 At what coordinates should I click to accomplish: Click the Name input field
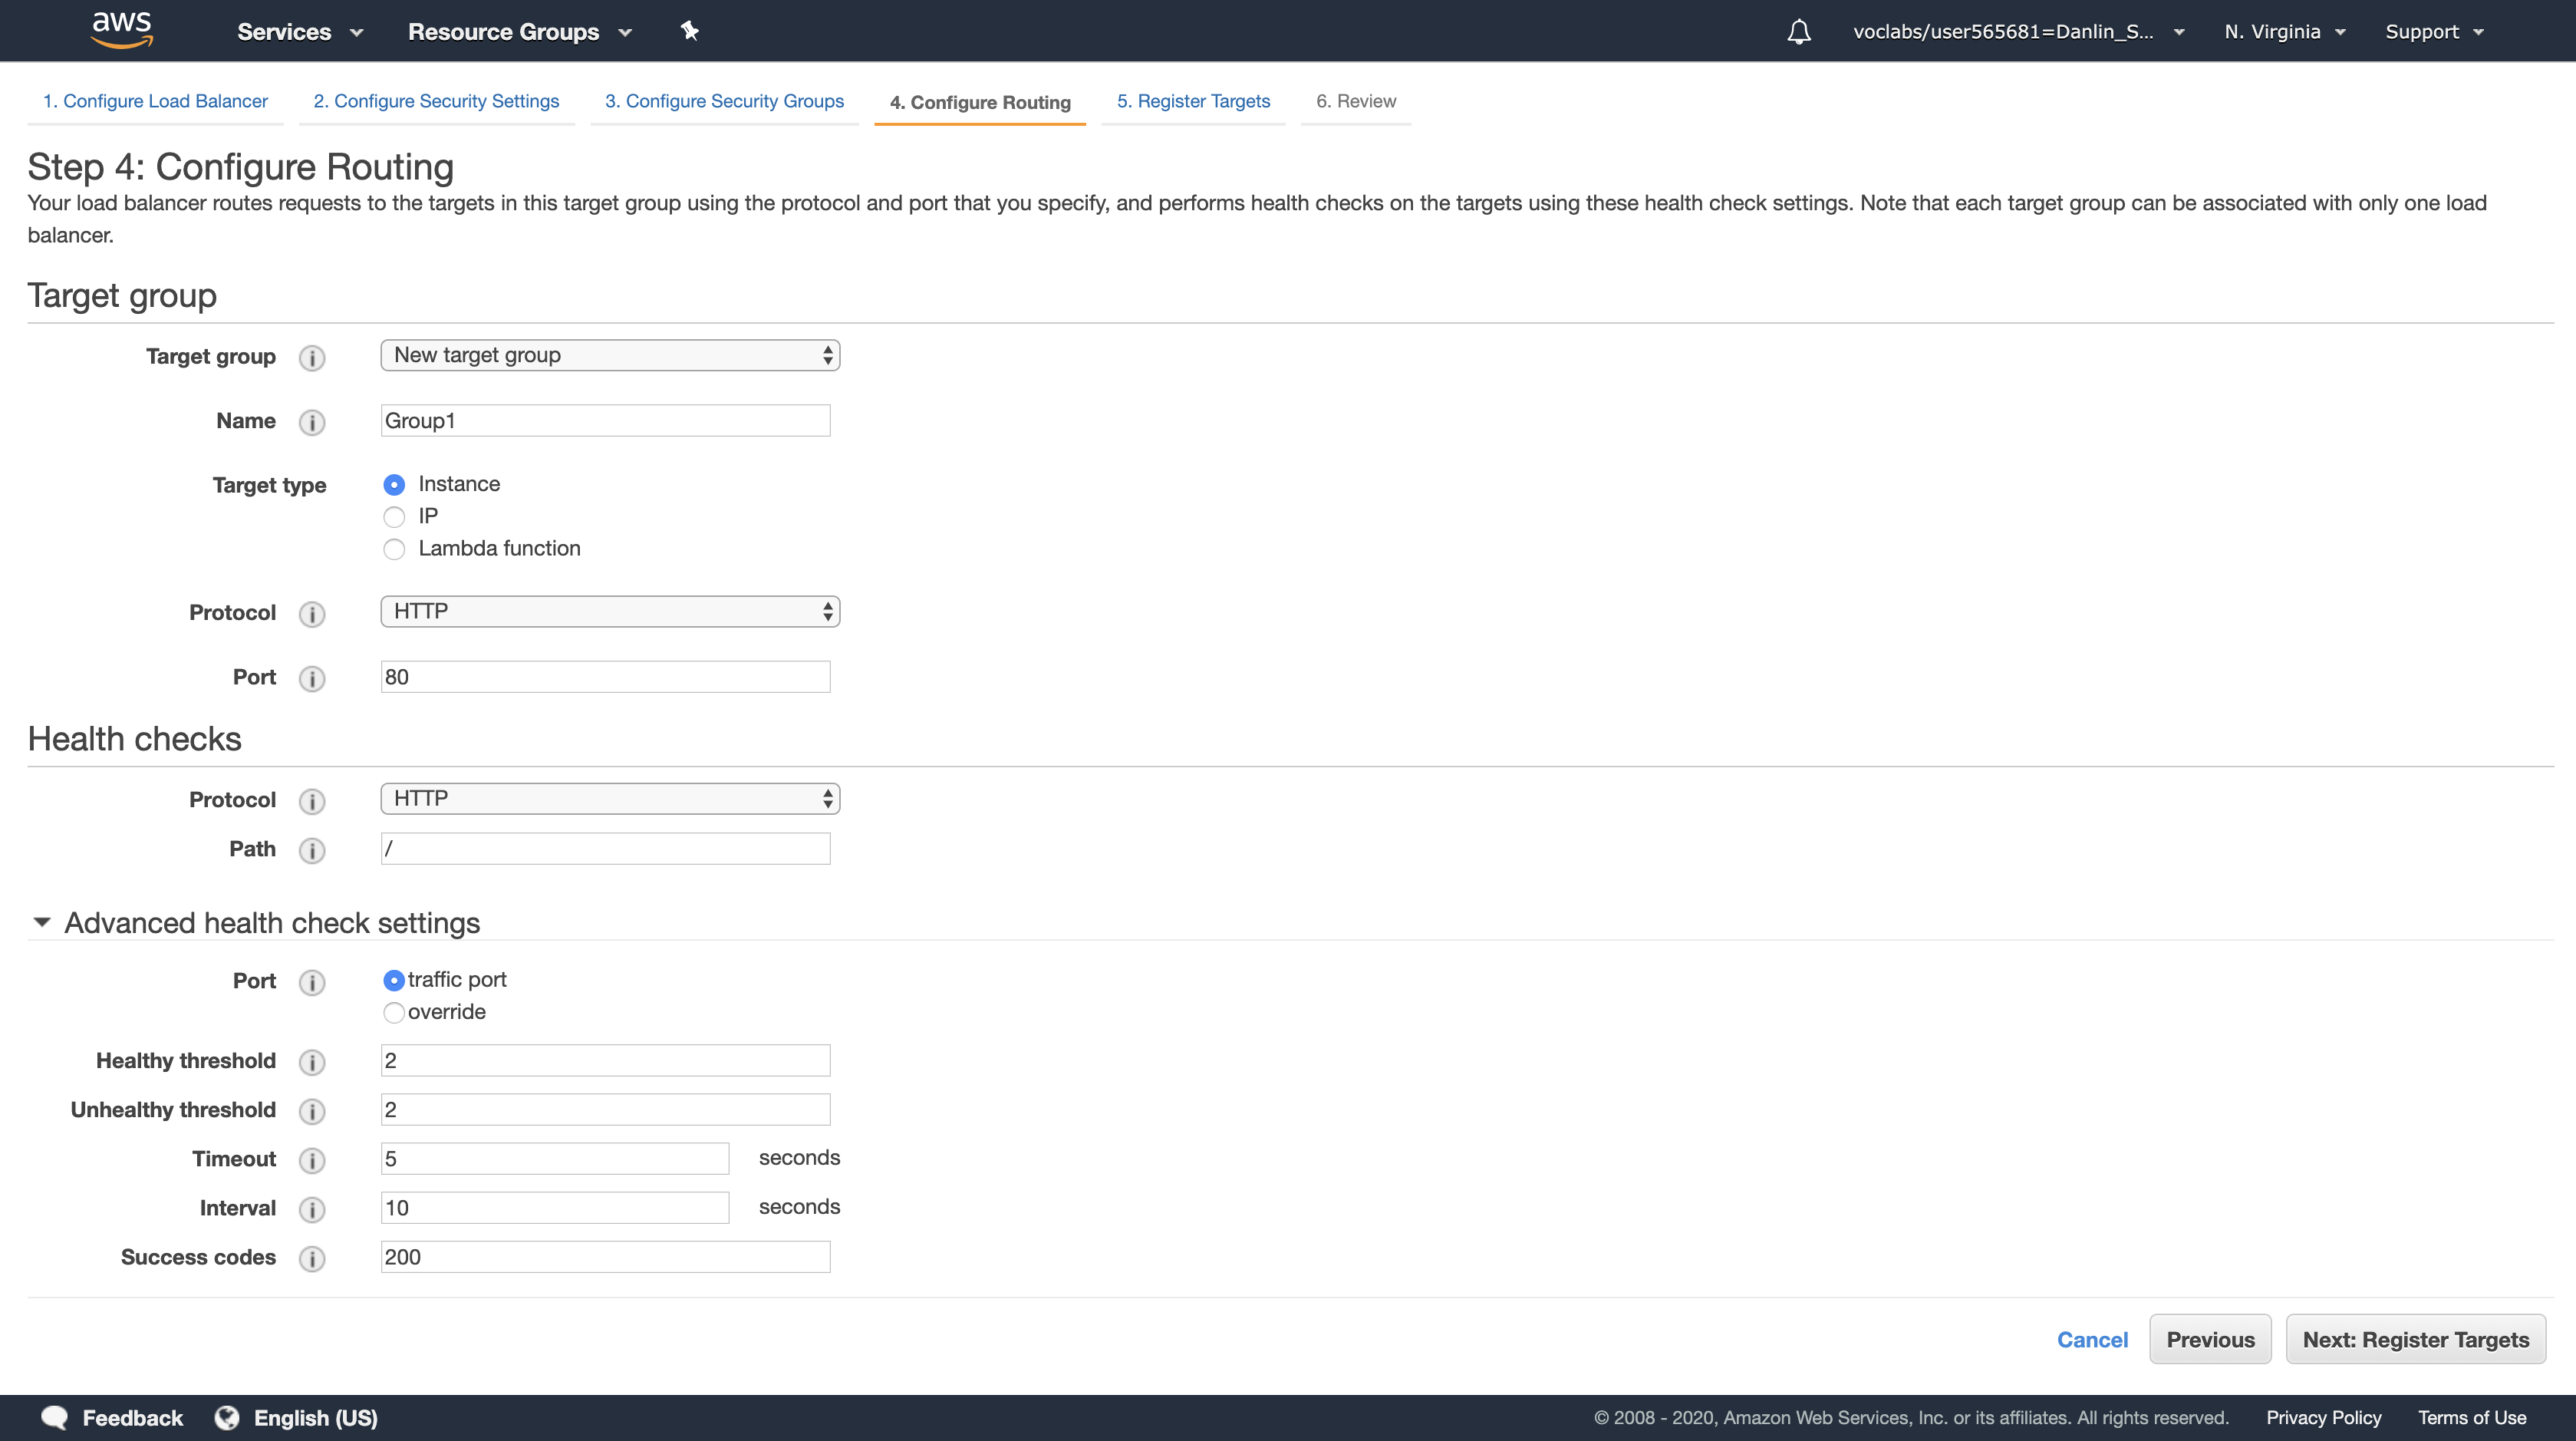605,421
